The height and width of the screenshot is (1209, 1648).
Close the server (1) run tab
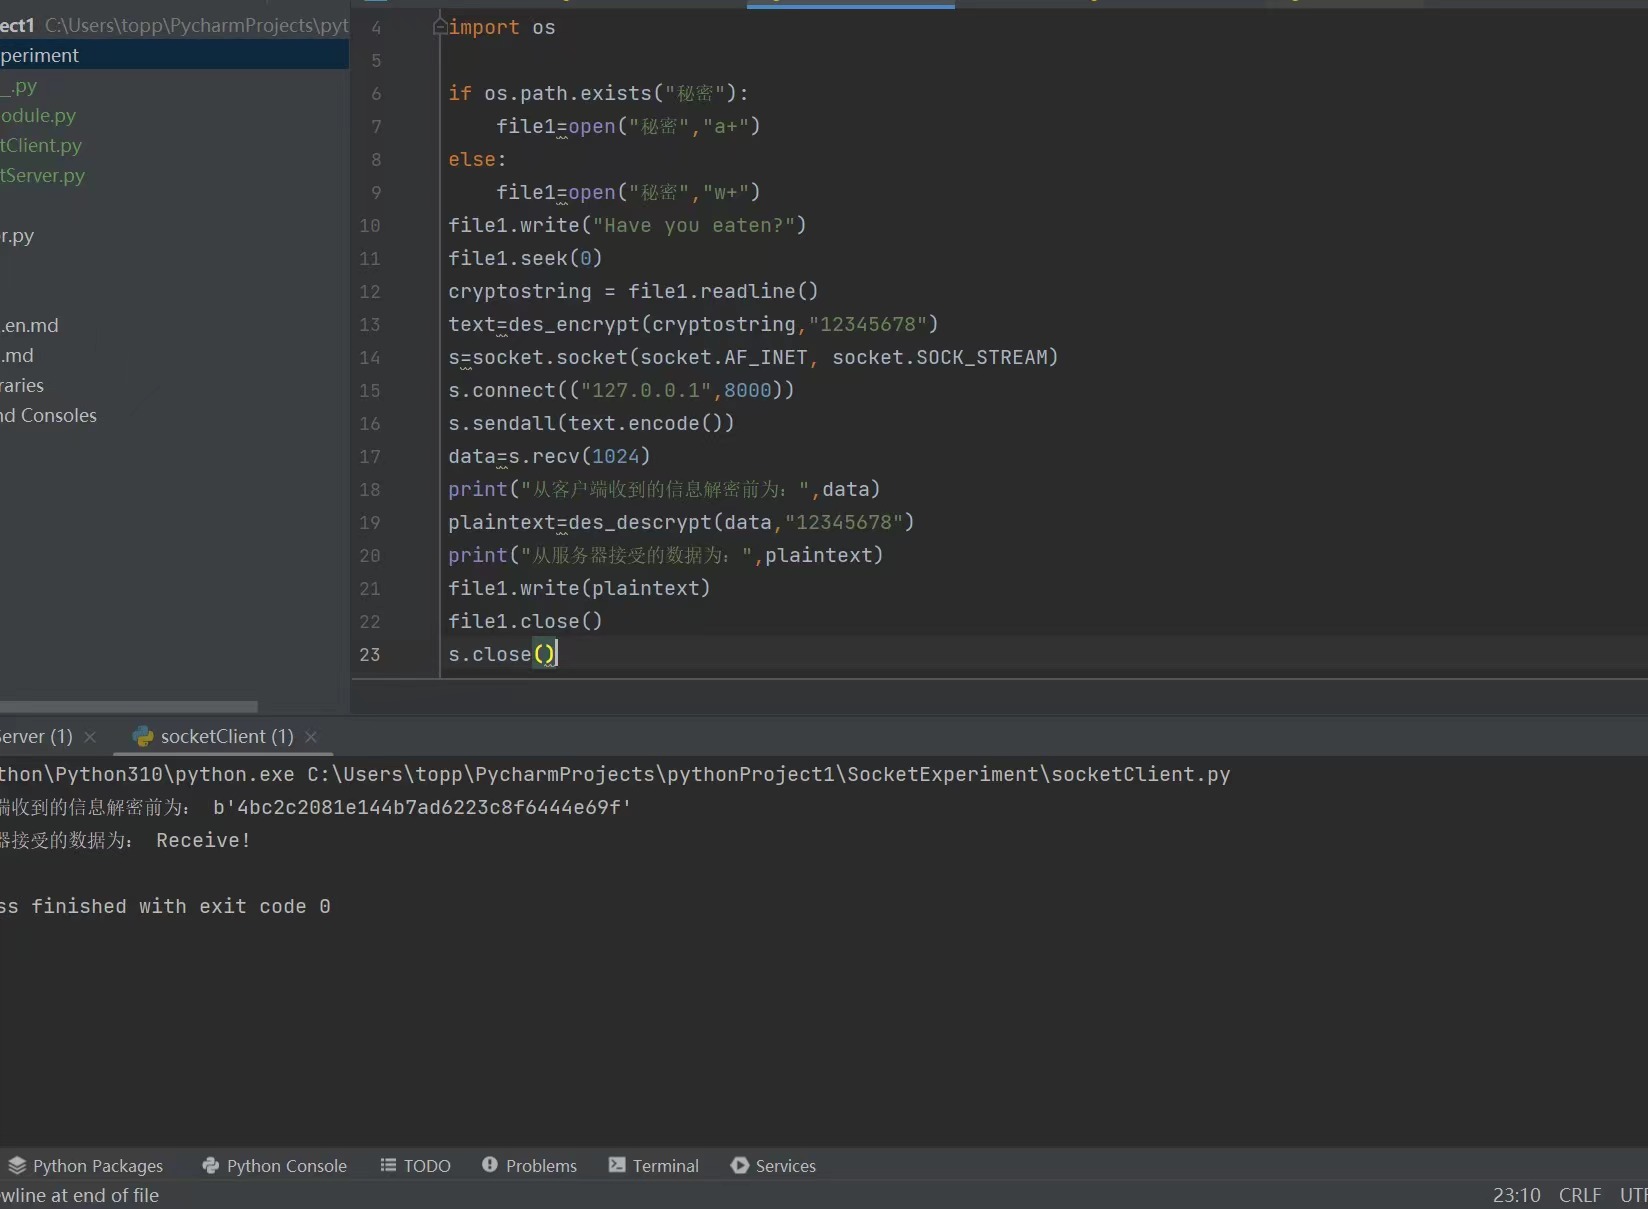pos(90,737)
